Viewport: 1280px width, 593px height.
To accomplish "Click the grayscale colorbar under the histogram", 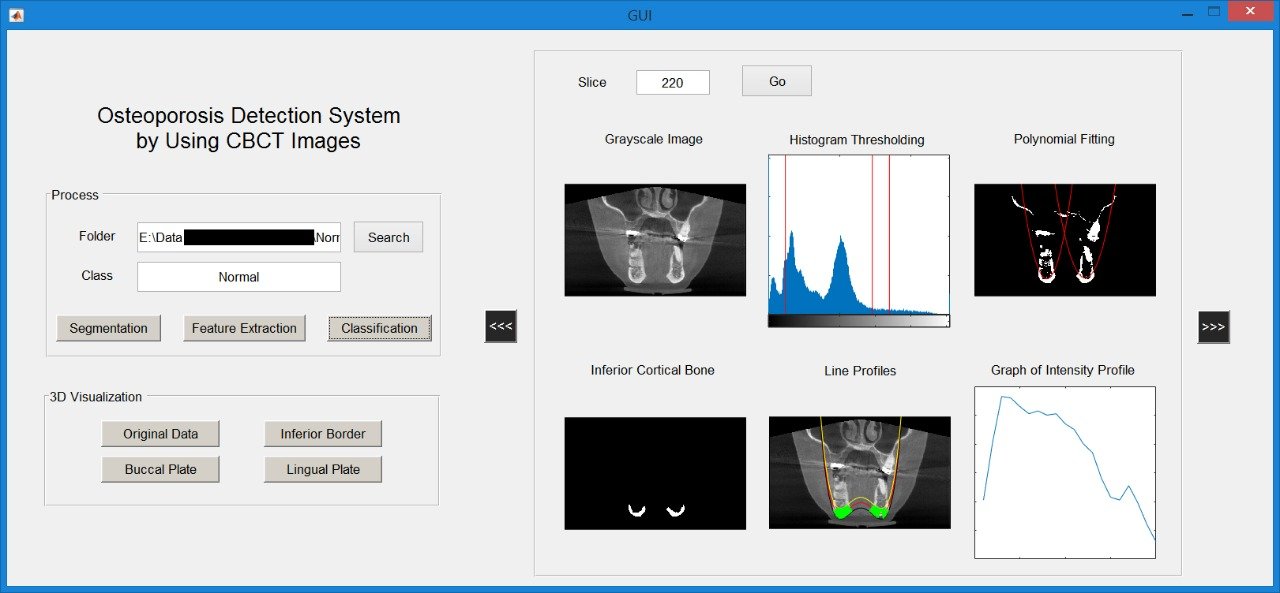I will (858, 321).
